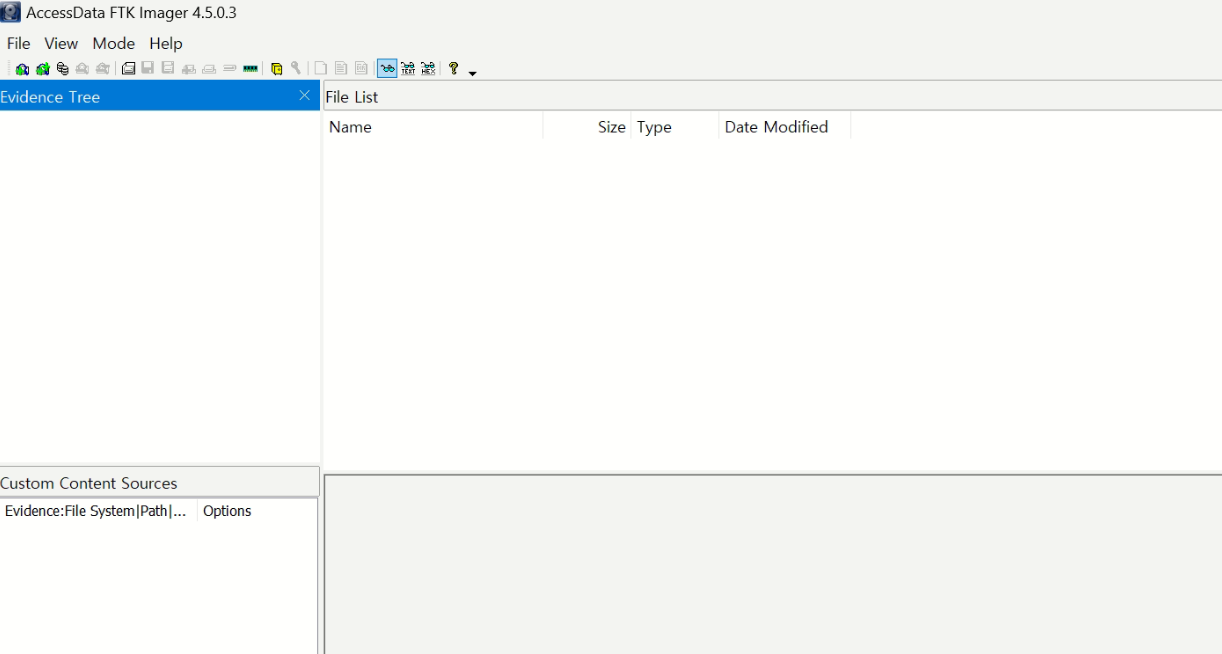Screen dimensions: 1222x654
Task: Click the Options column header
Action: [257, 511]
